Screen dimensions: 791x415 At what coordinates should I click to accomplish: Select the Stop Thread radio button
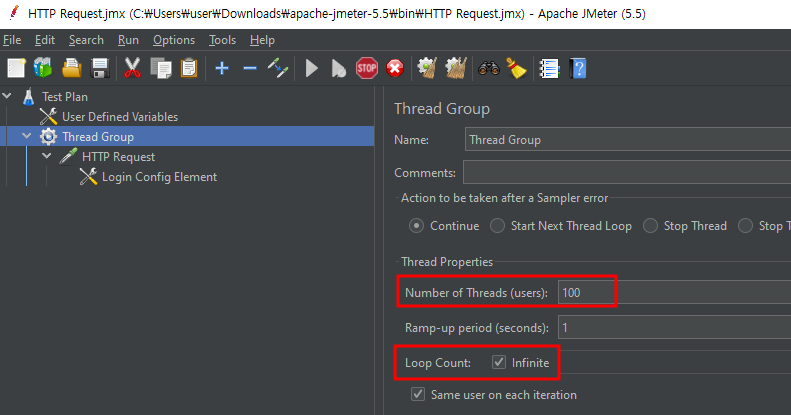tap(650, 225)
